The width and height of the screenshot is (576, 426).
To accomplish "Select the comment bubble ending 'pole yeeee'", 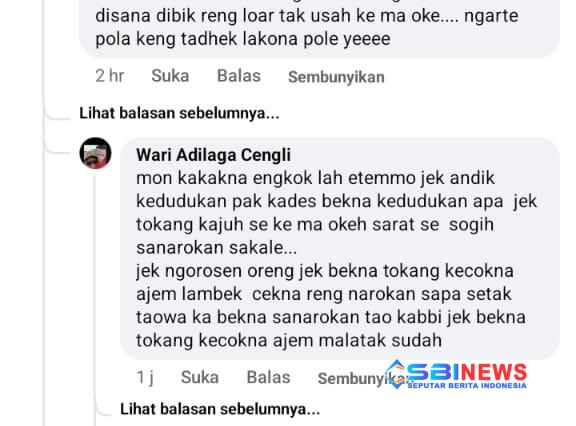I will [x=320, y=28].
